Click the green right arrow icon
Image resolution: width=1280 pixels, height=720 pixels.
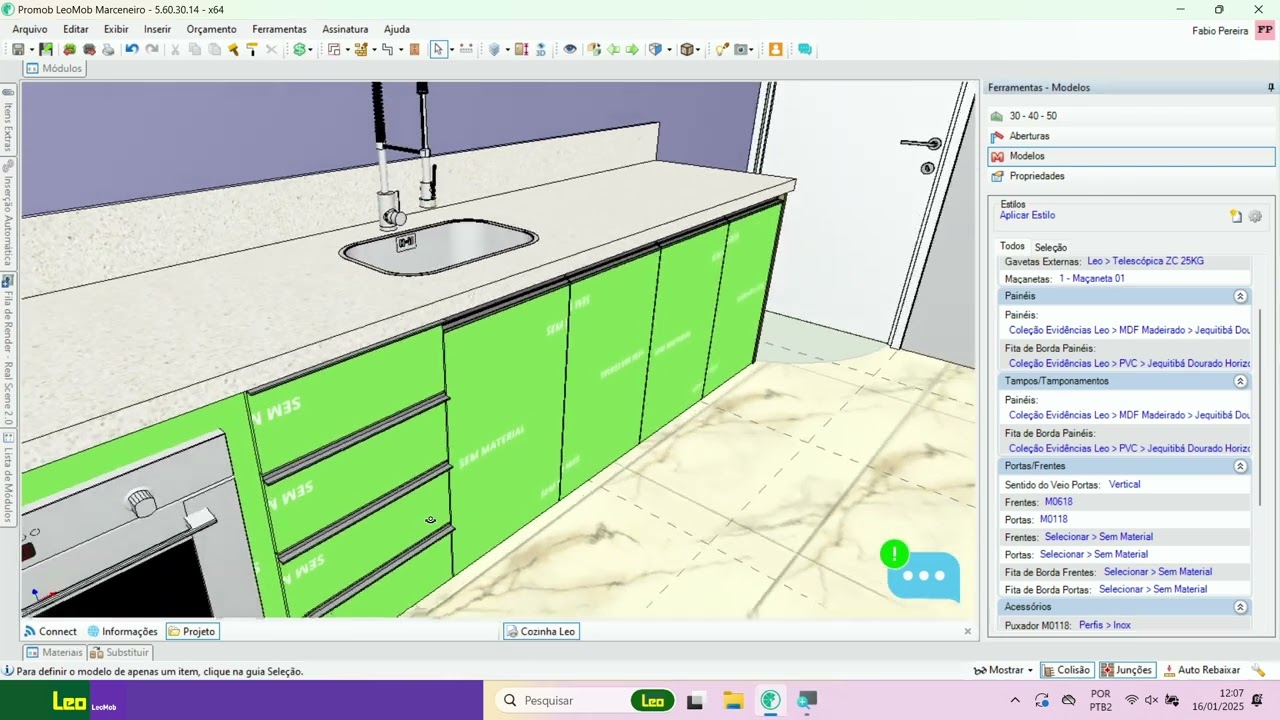point(632,49)
